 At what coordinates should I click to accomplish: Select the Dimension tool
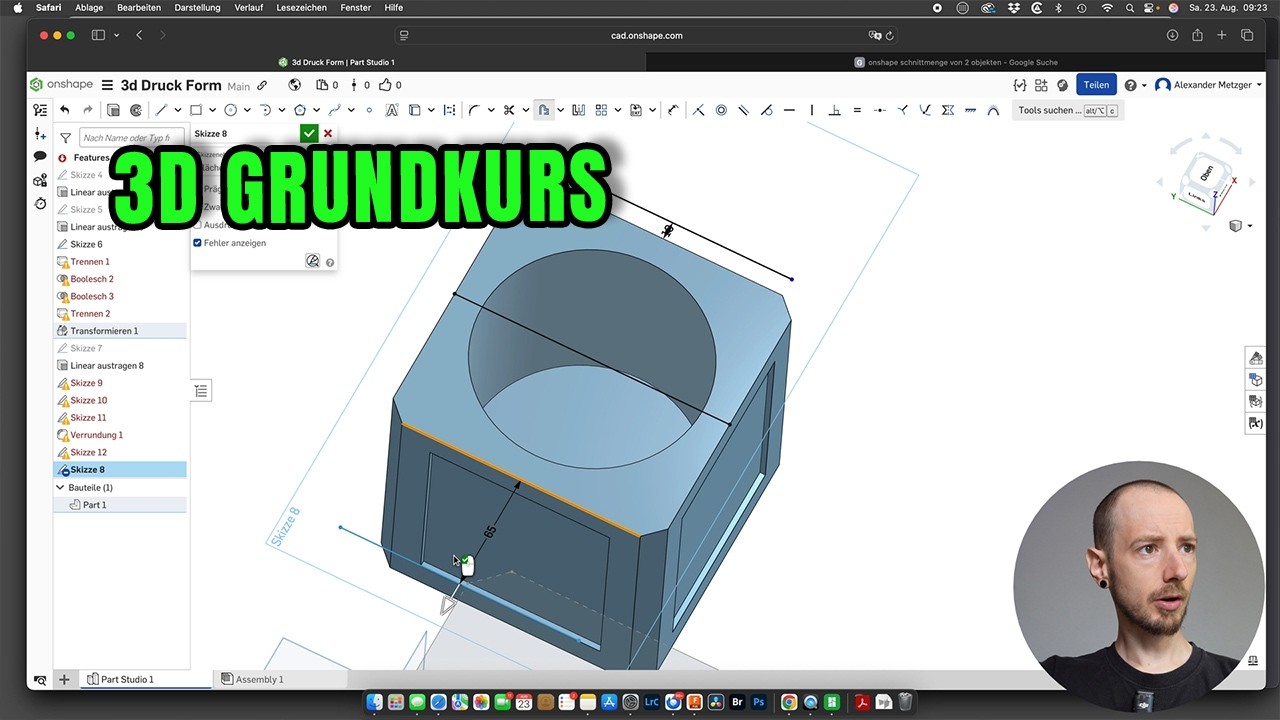point(673,110)
